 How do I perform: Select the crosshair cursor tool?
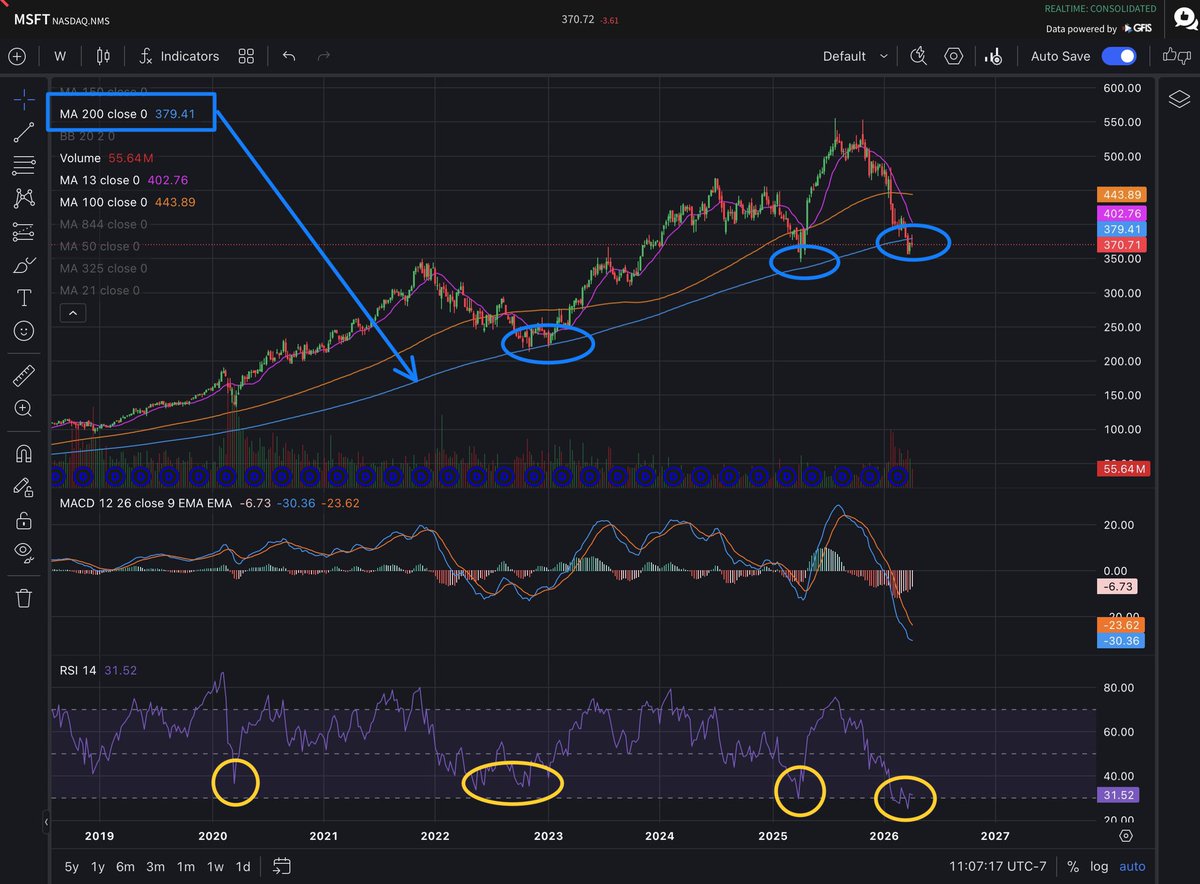coord(24,100)
